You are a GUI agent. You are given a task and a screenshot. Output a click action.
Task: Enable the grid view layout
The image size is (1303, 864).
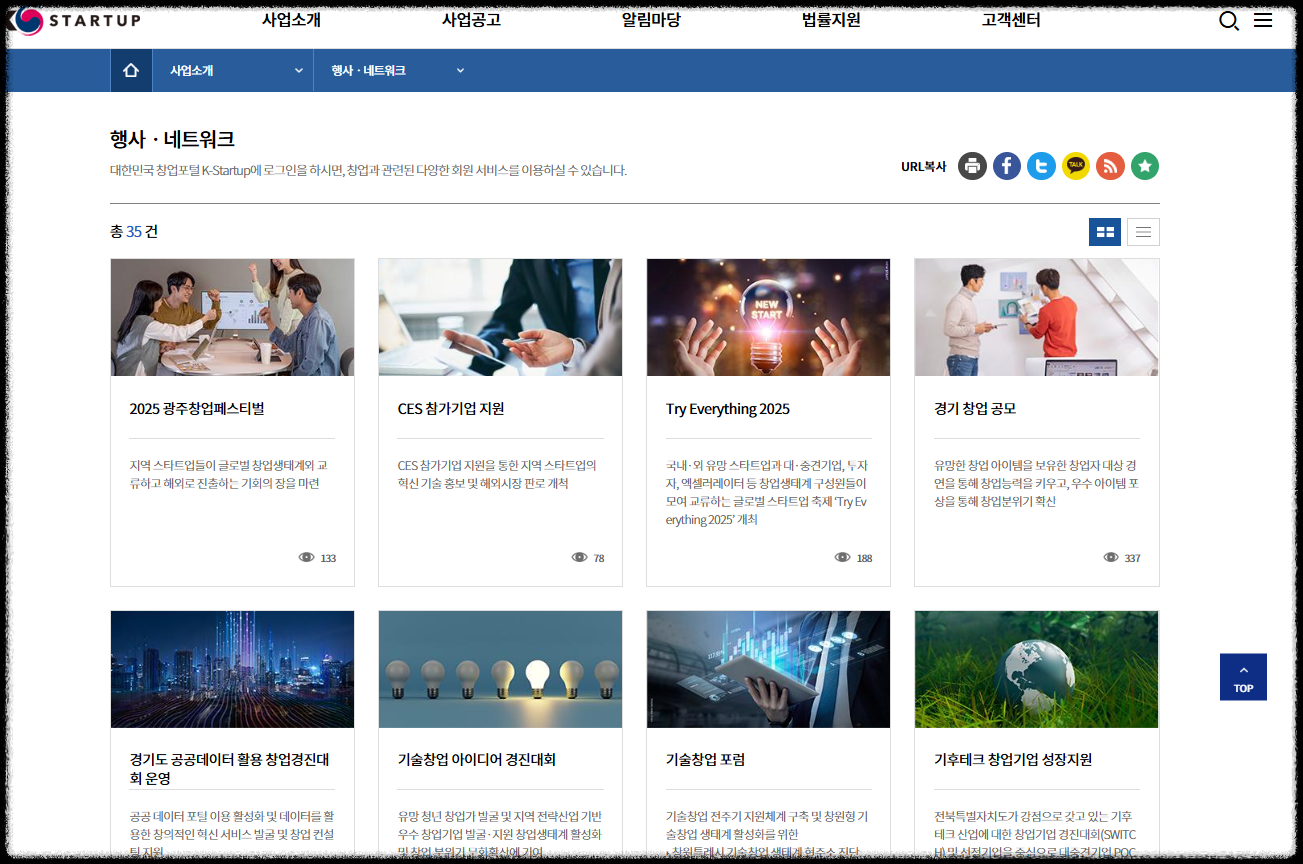click(x=1105, y=231)
